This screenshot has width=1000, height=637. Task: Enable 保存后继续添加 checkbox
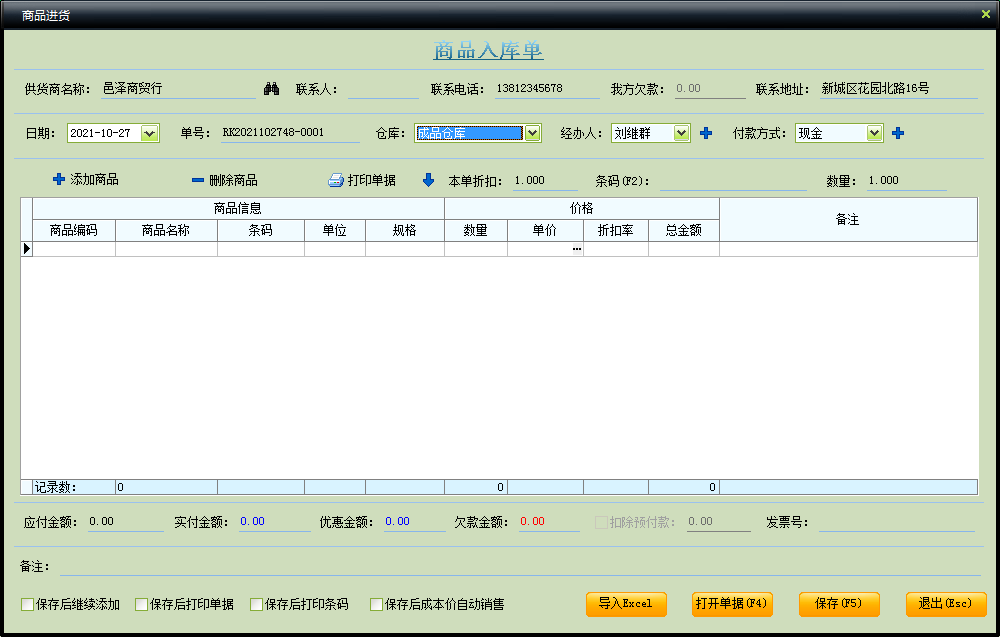[27, 604]
